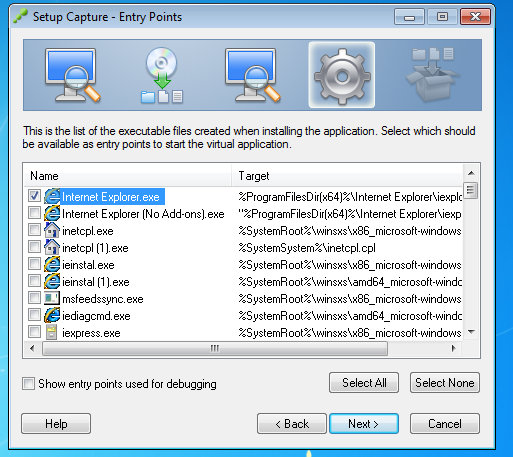Click the ieinstal.exe icon
Viewport: 513px width, 457px height.
pyautogui.click(x=52, y=264)
